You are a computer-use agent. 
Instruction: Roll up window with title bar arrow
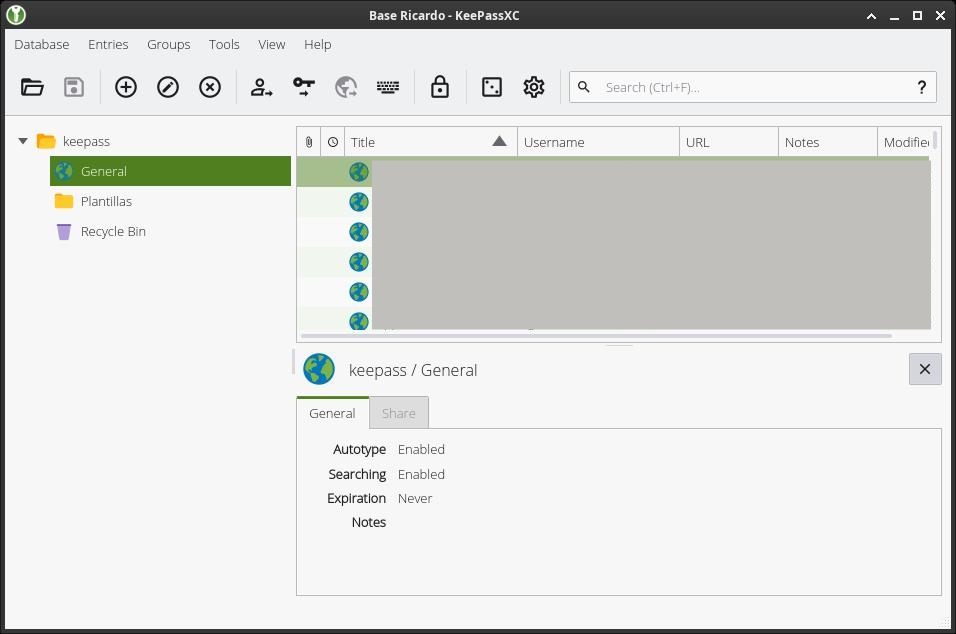tap(871, 16)
